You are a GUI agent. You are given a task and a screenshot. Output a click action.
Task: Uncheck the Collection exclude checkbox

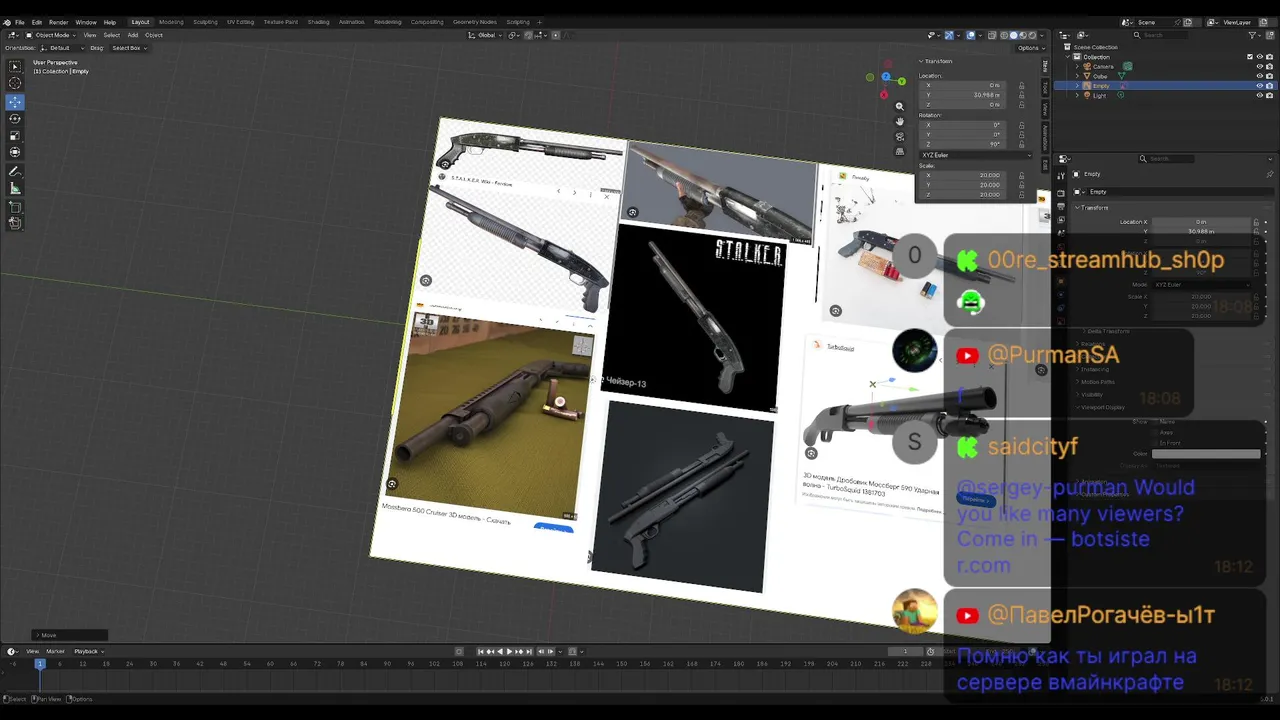coord(1250,57)
